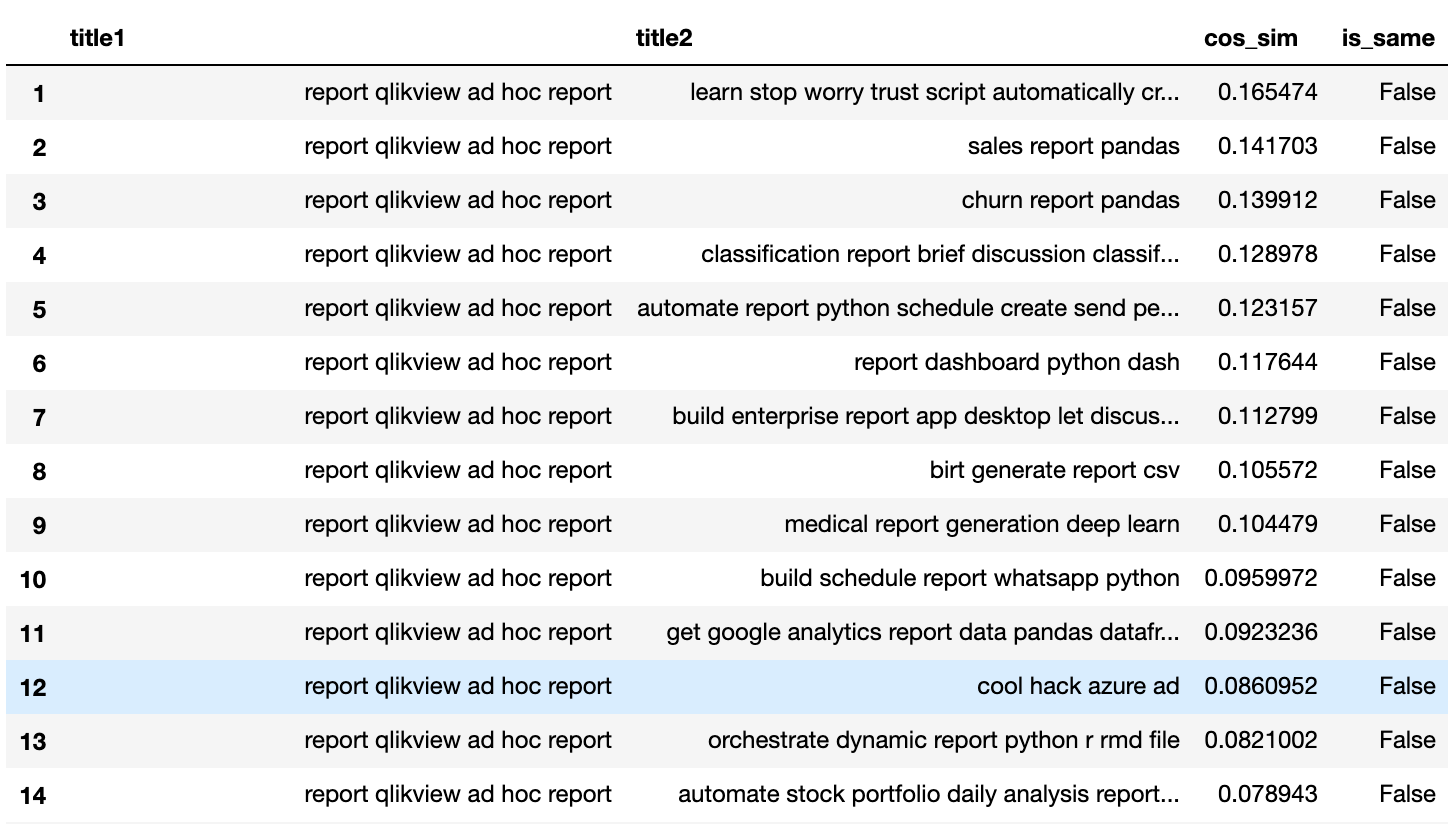Select row index 1

(x=39, y=94)
